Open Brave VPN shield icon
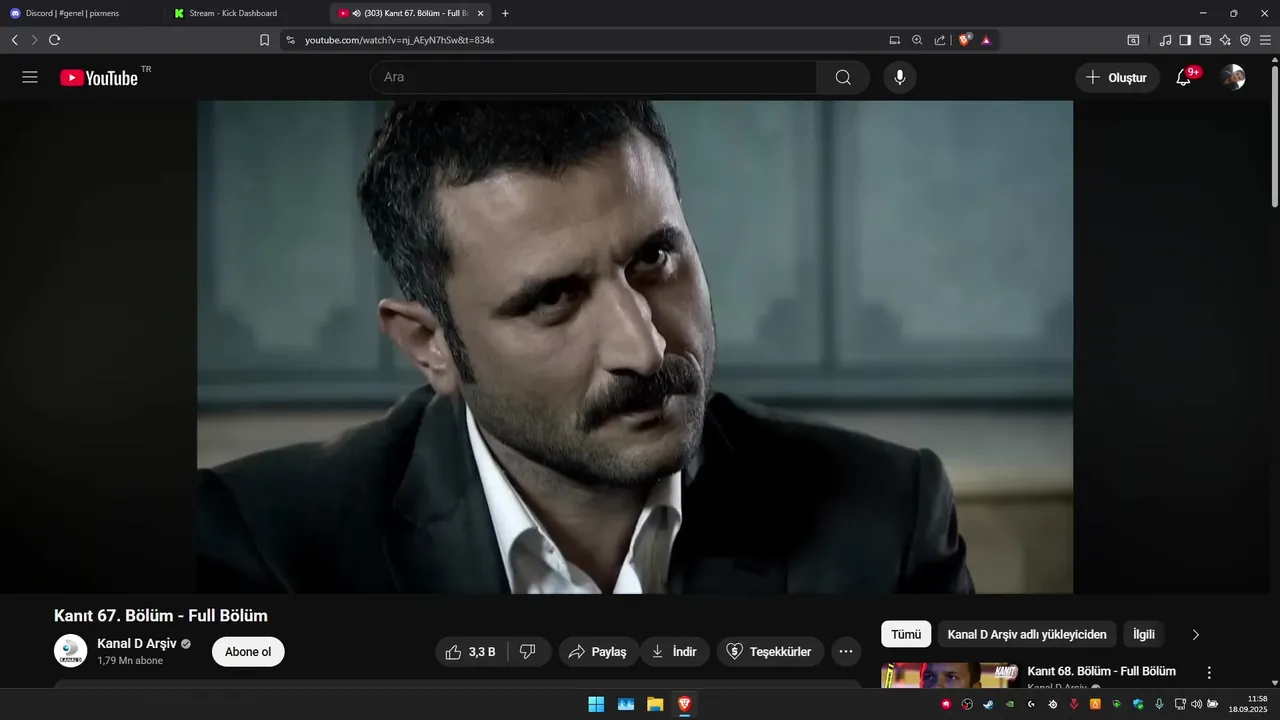The width and height of the screenshot is (1280, 720). [x=1245, y=40]
